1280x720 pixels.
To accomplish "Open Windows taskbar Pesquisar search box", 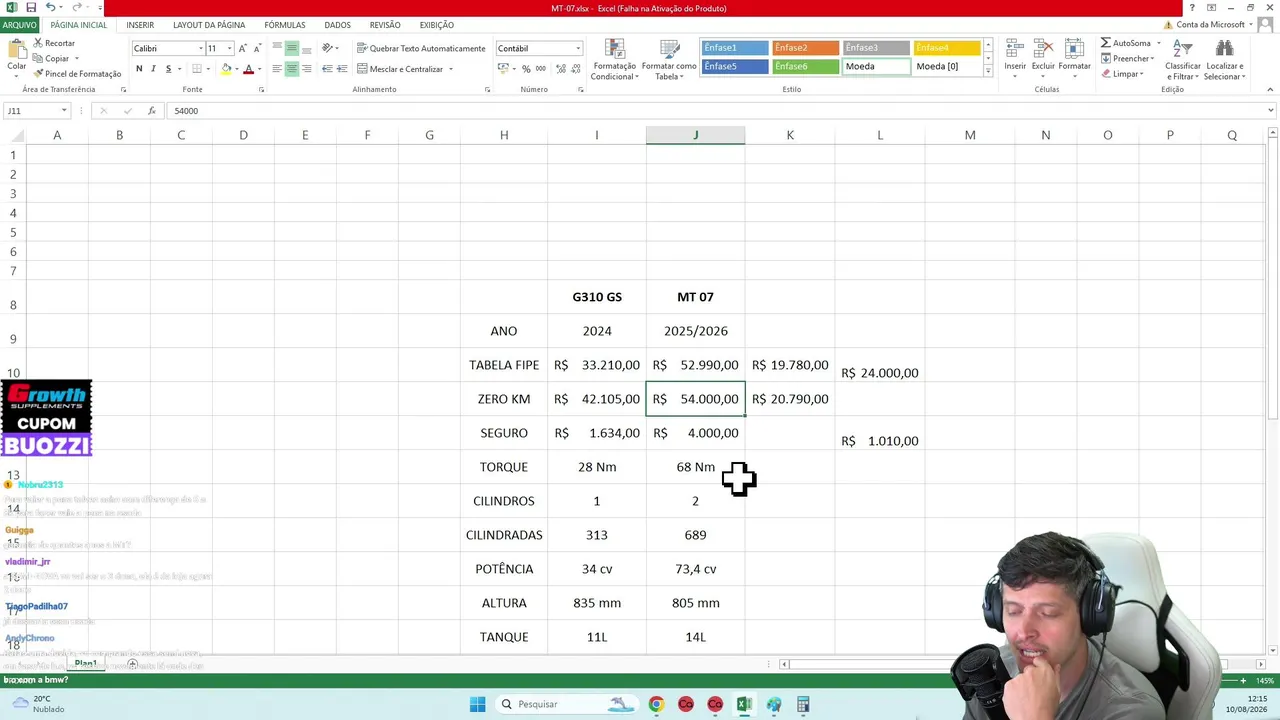I will [x=567, y=704].
